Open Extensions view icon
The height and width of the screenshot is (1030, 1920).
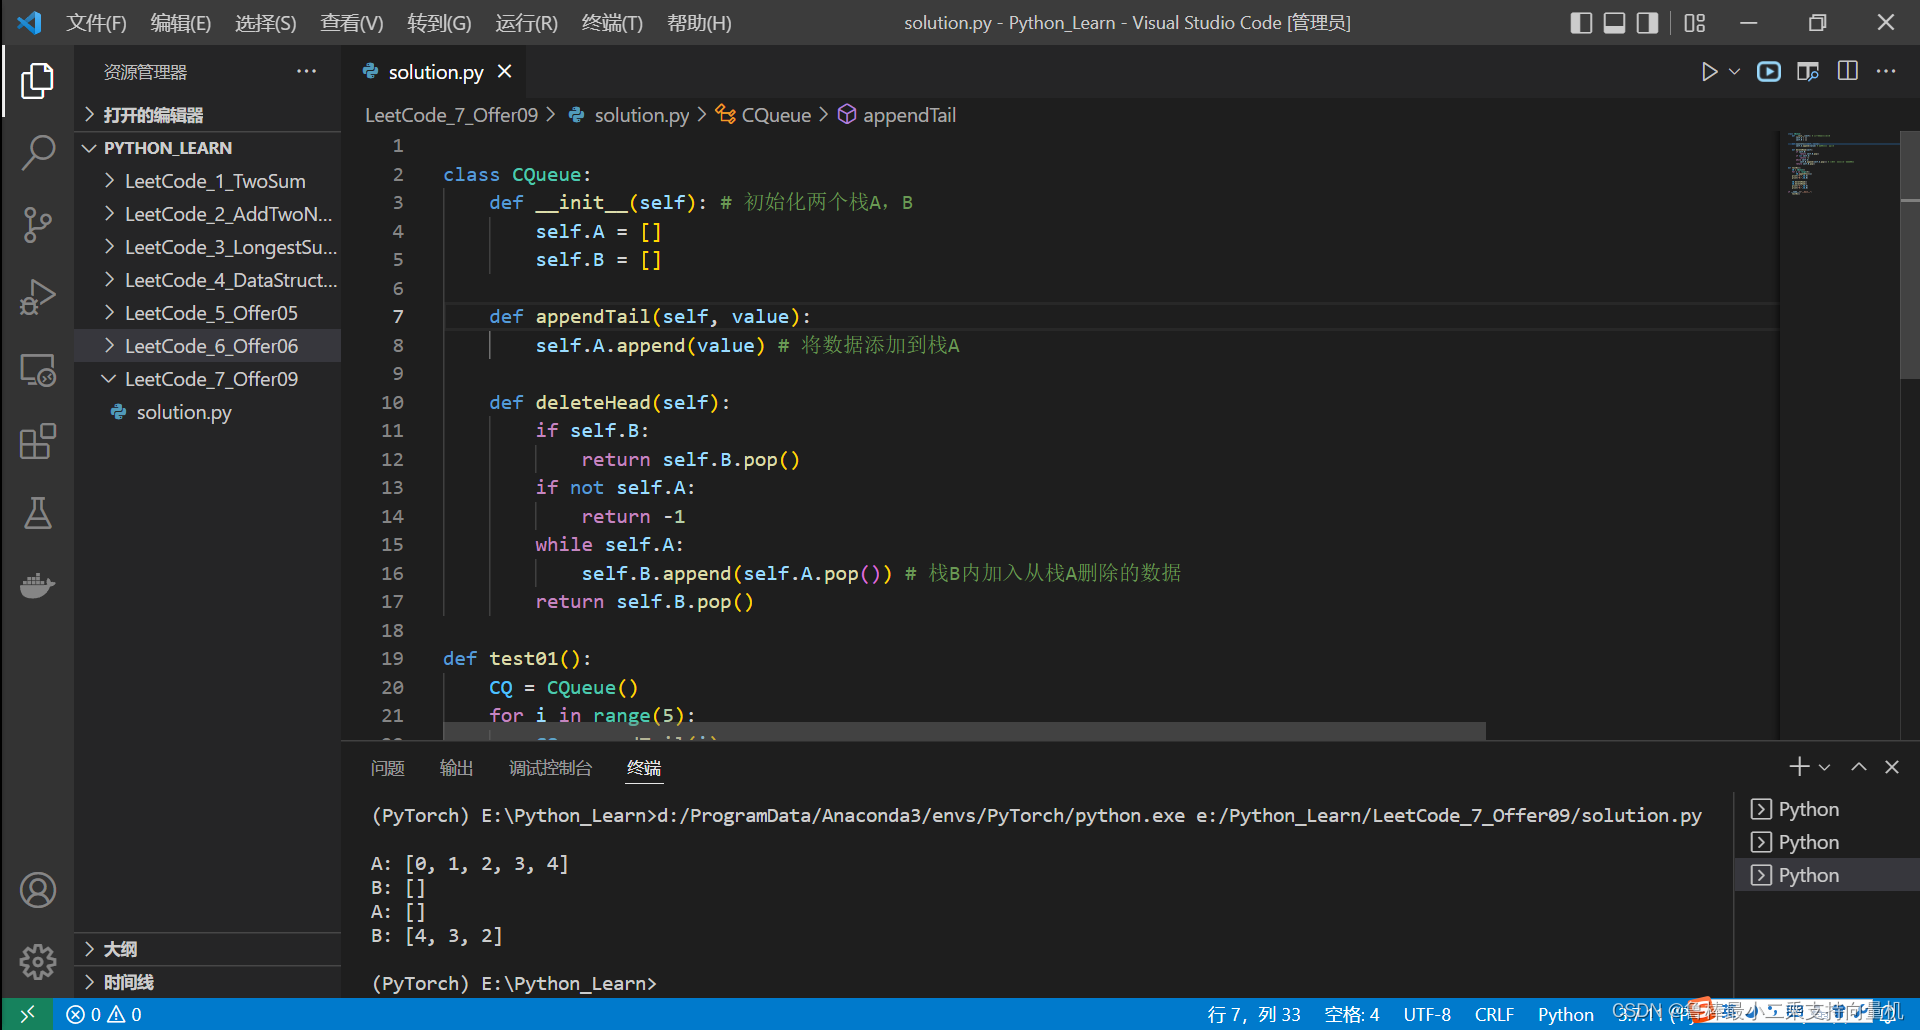point(37,441)
